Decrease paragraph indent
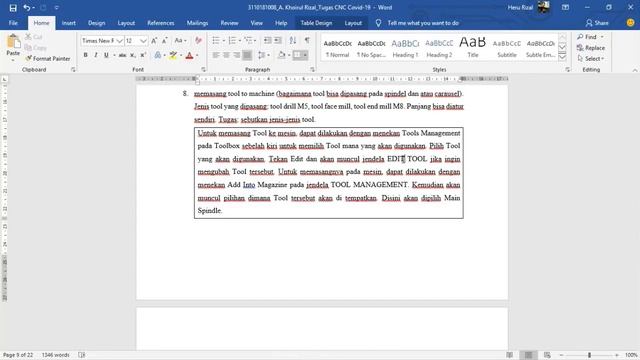The image size is (640, 360). tap(267, 40)
